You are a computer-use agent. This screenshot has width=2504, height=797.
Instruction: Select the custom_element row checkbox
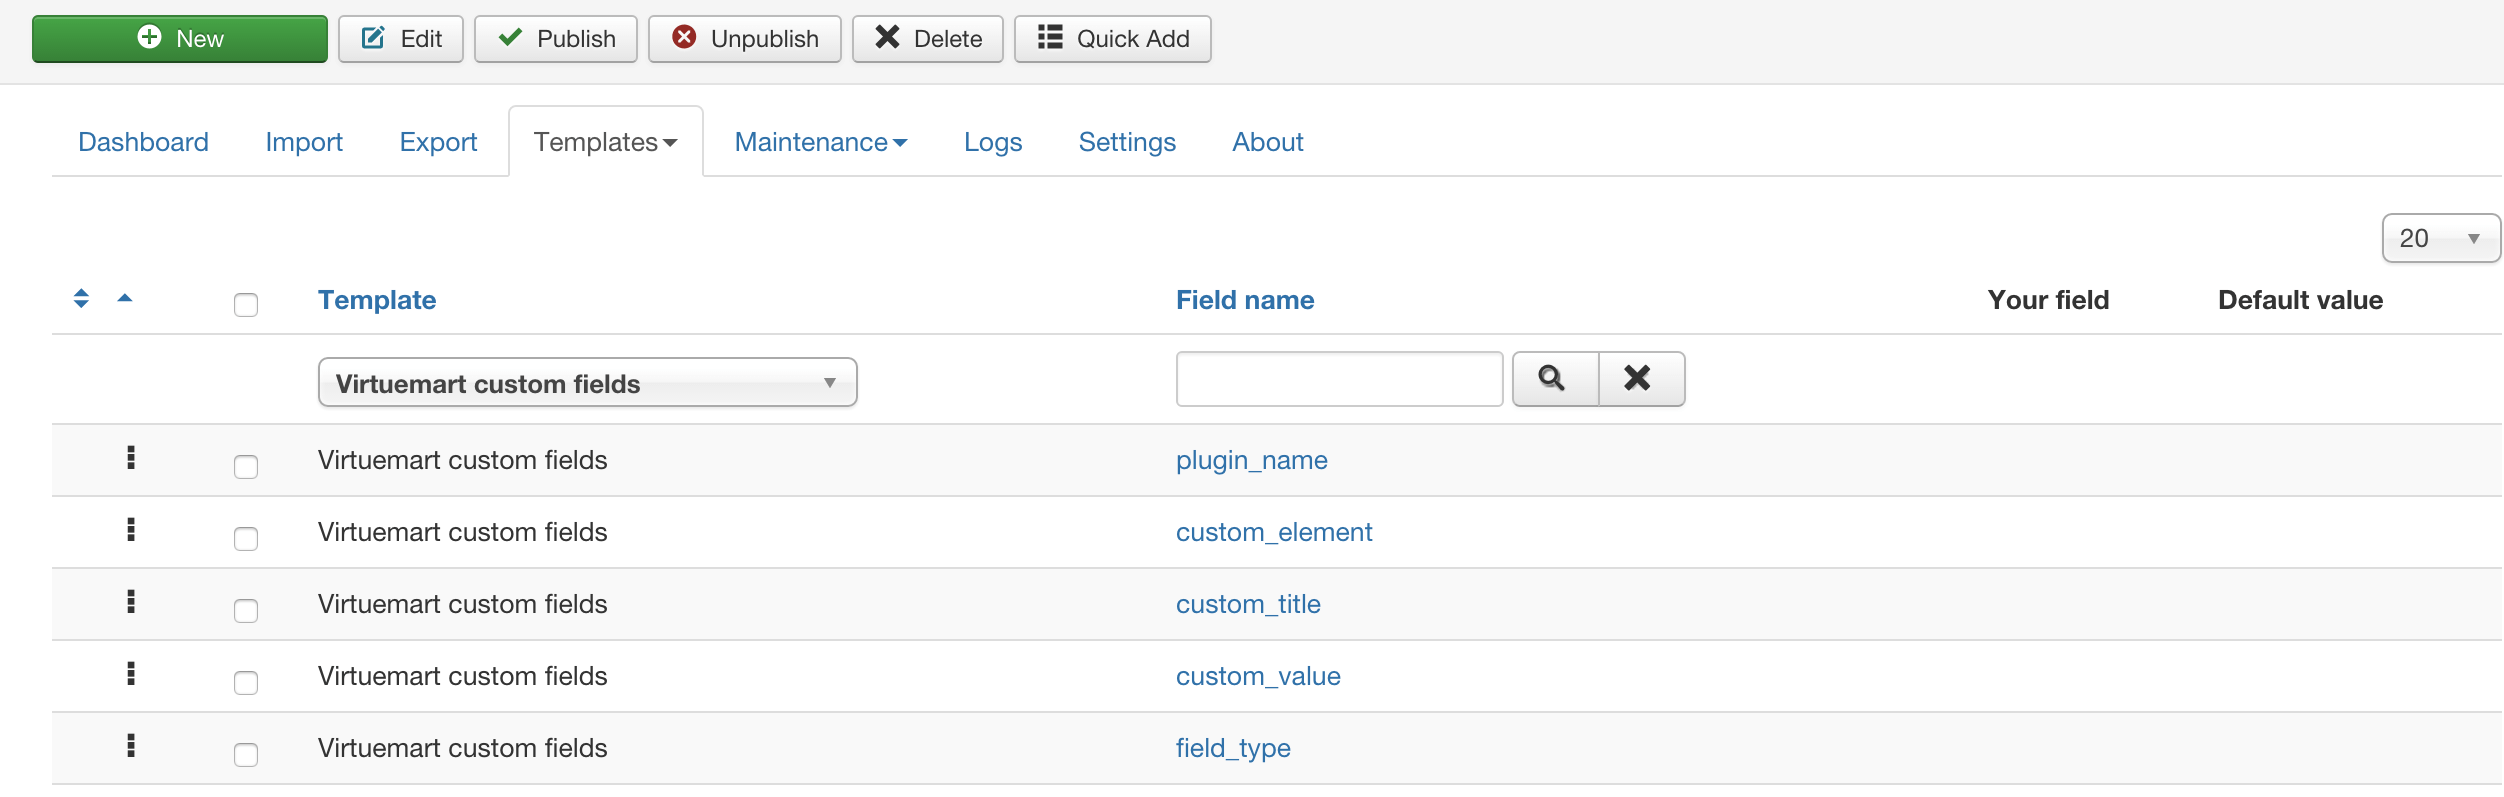(246, 538)
